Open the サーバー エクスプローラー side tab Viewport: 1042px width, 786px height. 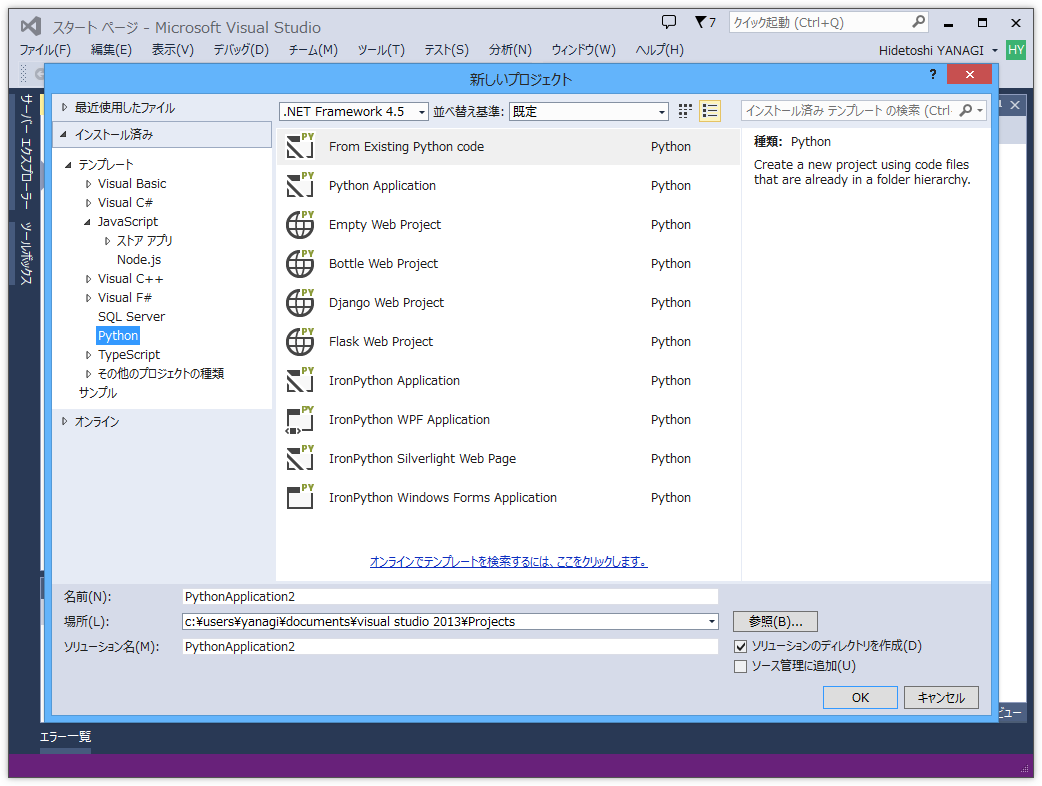(26, 151)
